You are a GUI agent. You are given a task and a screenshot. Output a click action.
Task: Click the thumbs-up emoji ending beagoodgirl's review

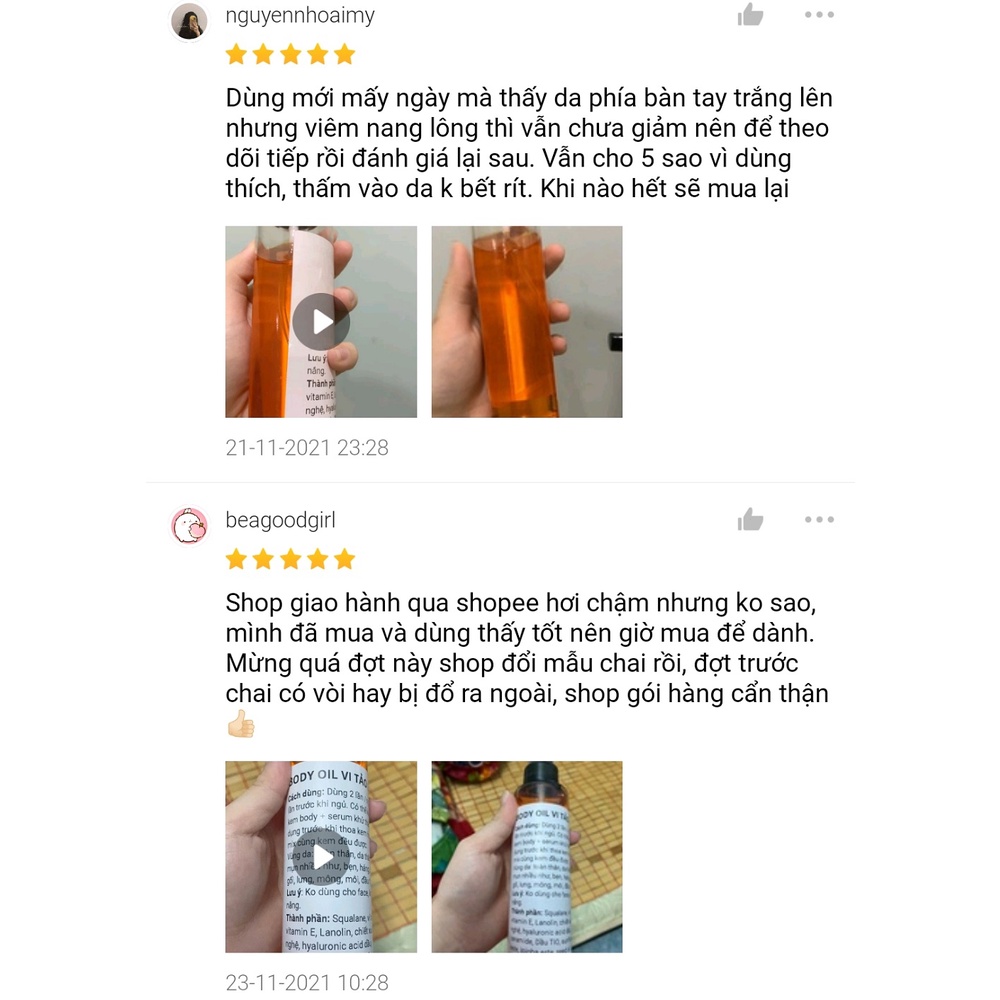241,724
